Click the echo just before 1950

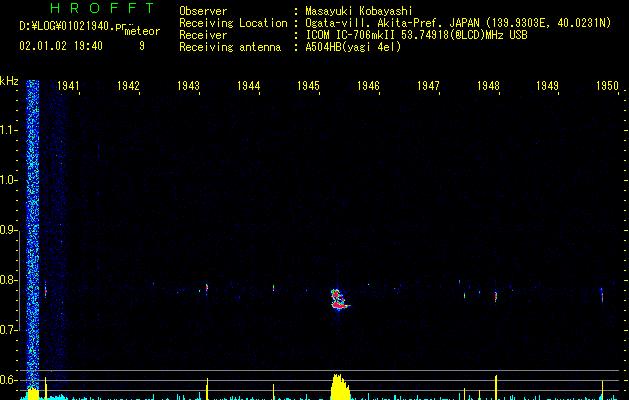[602, 295]
